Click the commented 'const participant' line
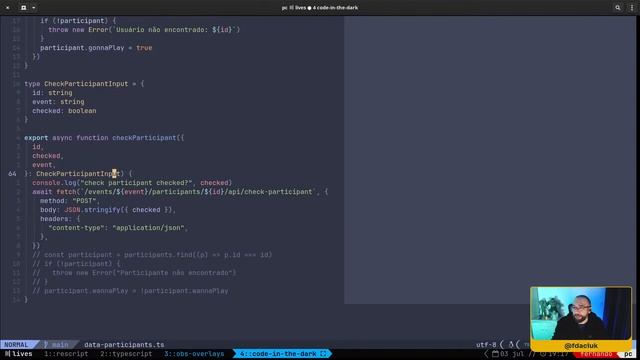The width and height of the screenshot is (640, 360). pos(152,255)
